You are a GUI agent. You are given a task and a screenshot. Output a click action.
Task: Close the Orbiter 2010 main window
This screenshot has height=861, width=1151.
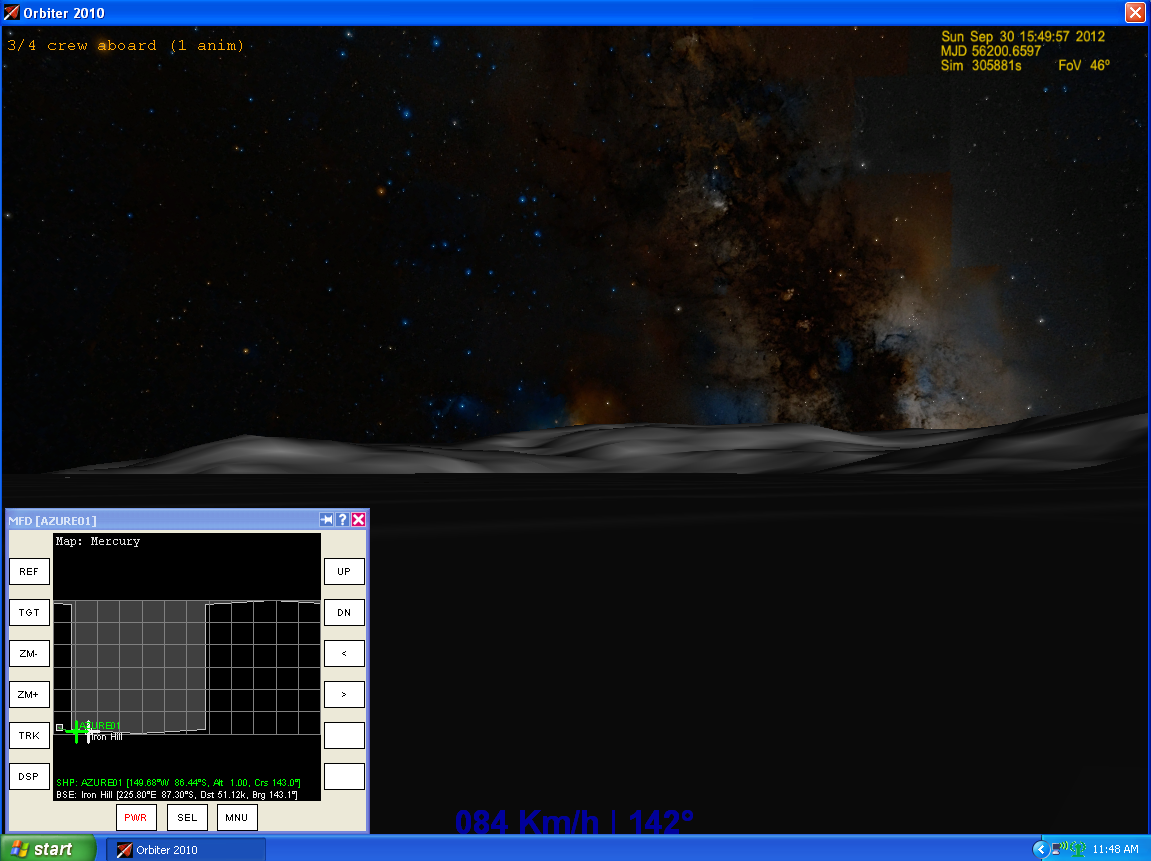pyautogui.click(x=1135, y=12)
